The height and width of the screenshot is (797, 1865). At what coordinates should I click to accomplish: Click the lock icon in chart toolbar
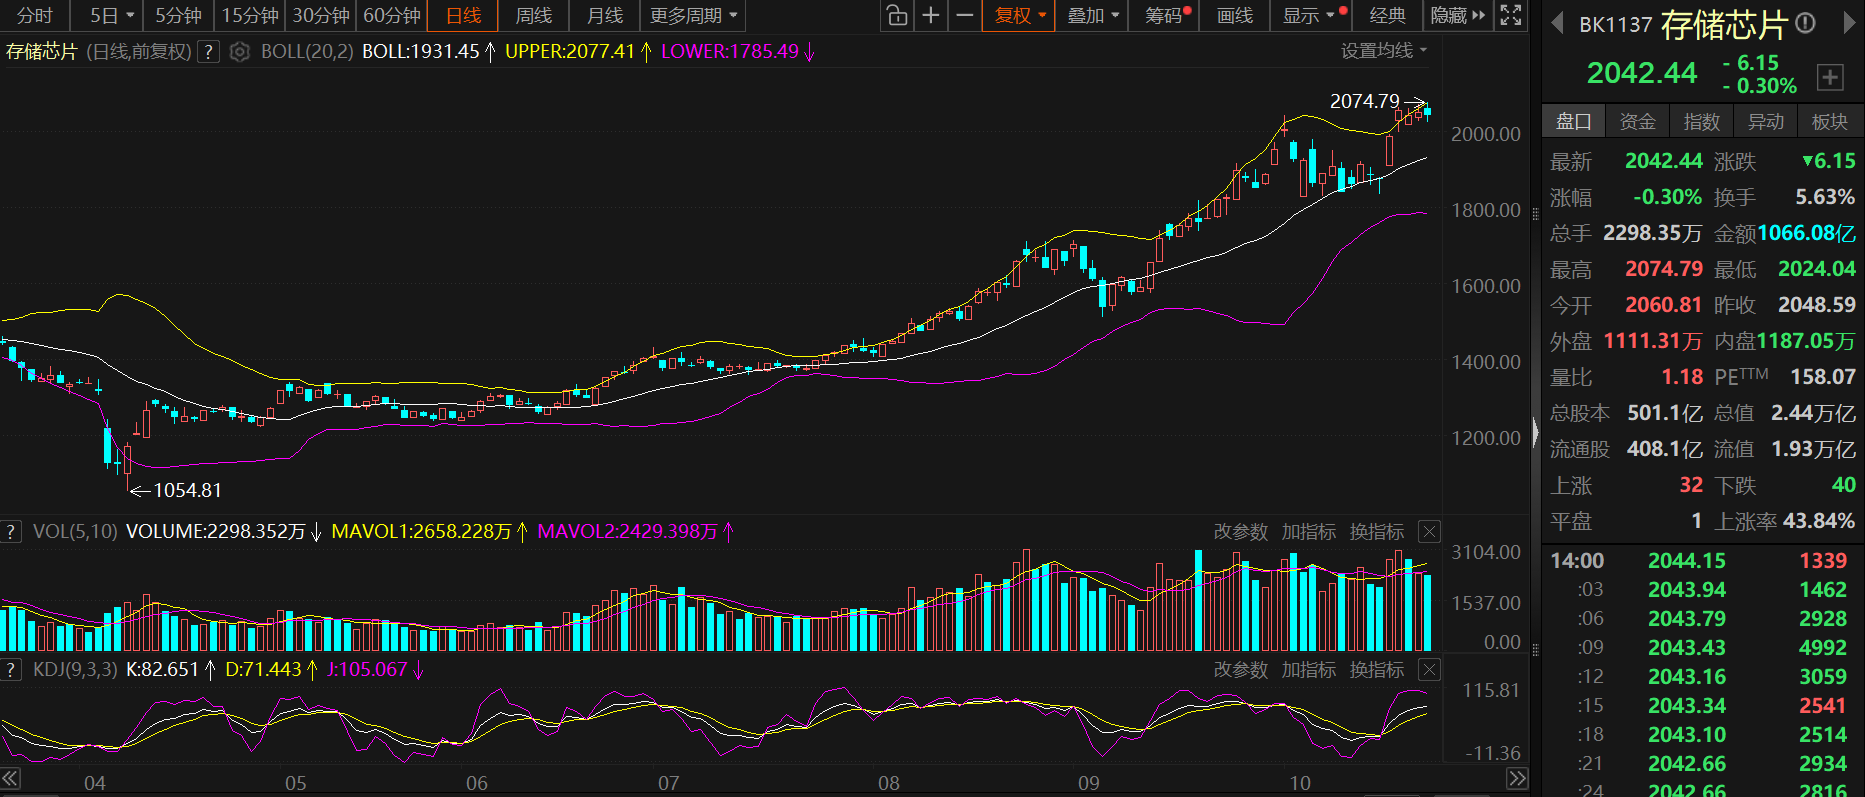(897, 15)
